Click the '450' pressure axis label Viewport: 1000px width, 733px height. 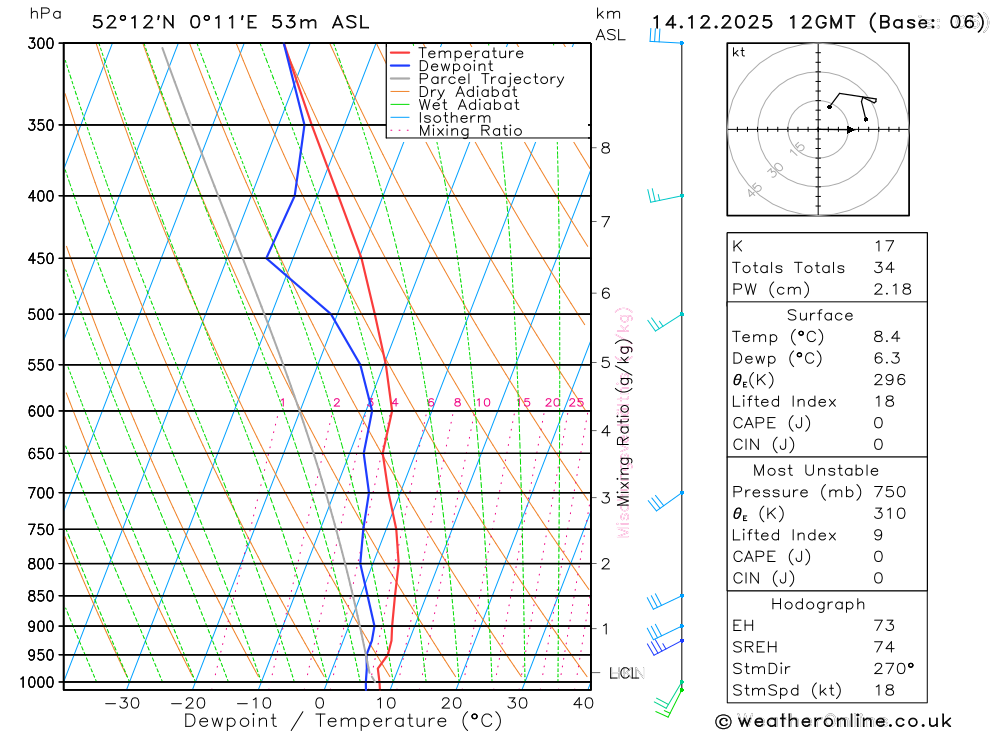[x=41, y=258]
